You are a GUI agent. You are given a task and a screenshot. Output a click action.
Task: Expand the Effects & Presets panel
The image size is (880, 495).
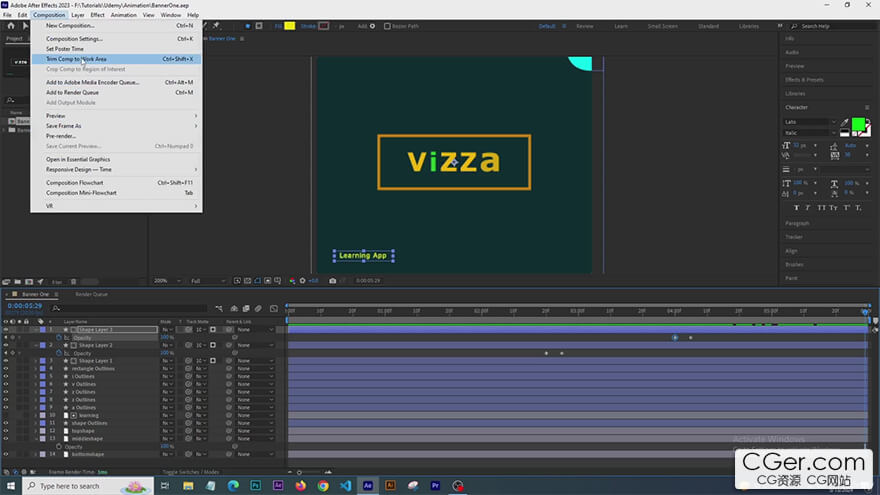tap(804, 80)
